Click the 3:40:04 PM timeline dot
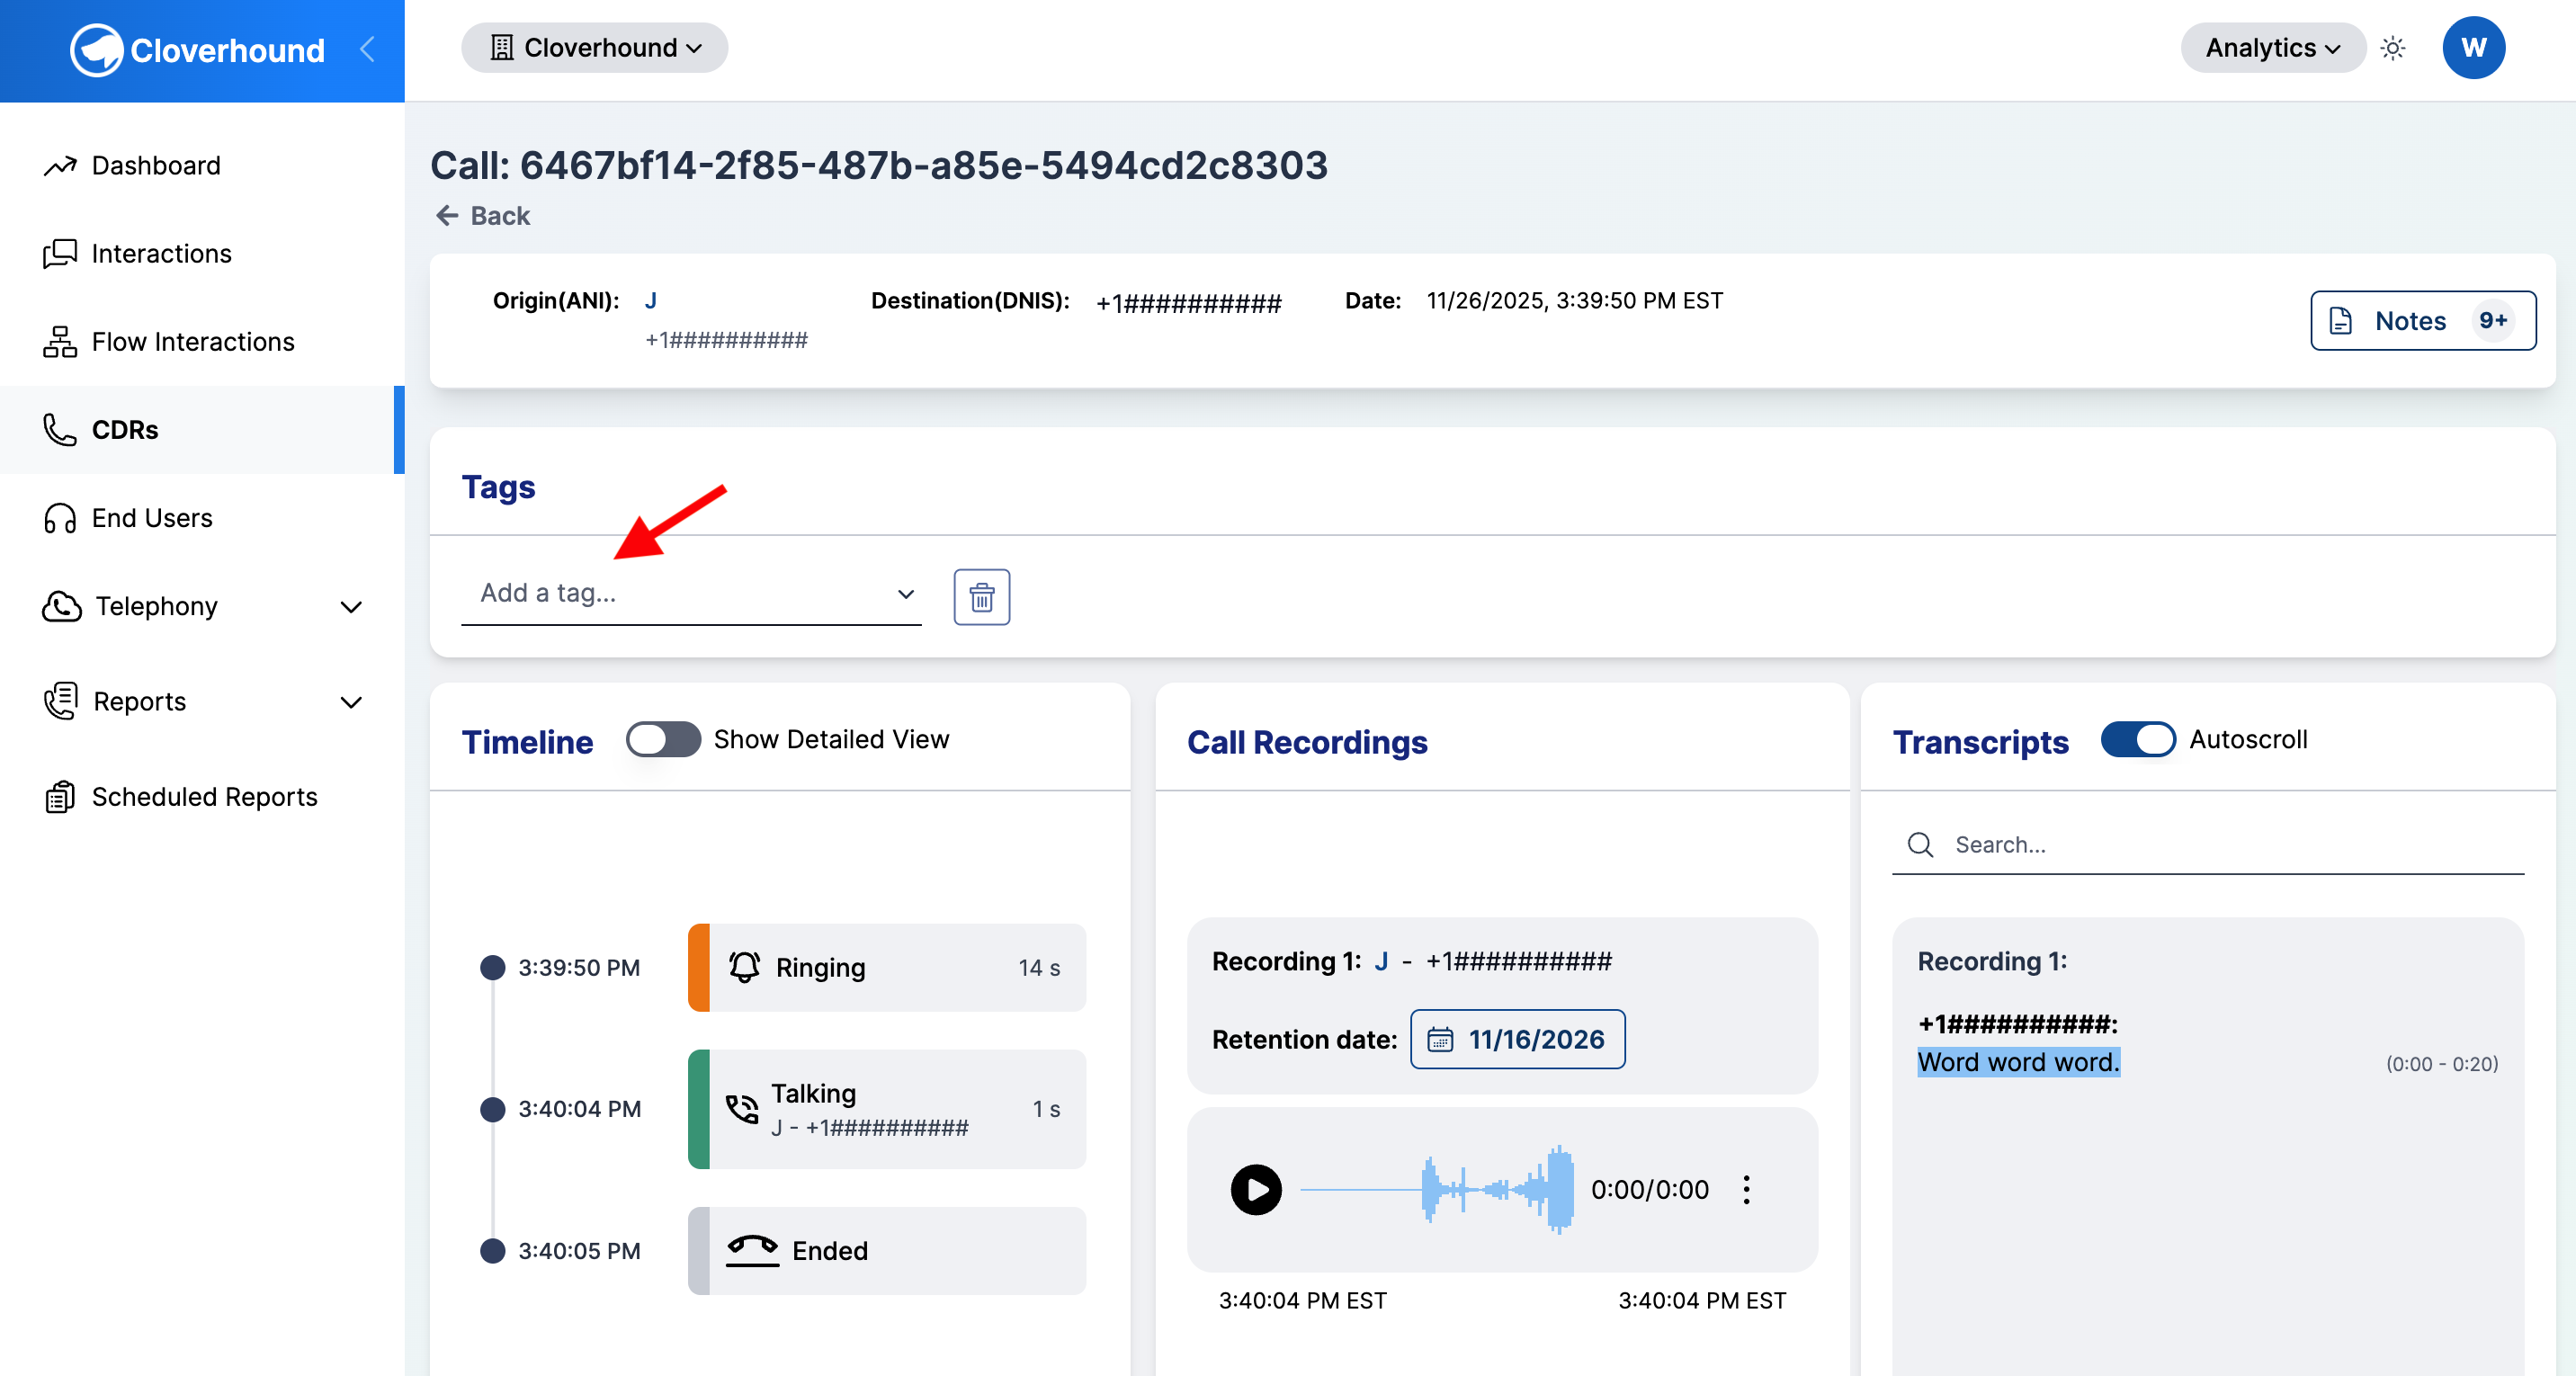The height and width of the screenshot is (1376, 2576). [x=492, y=1109]
